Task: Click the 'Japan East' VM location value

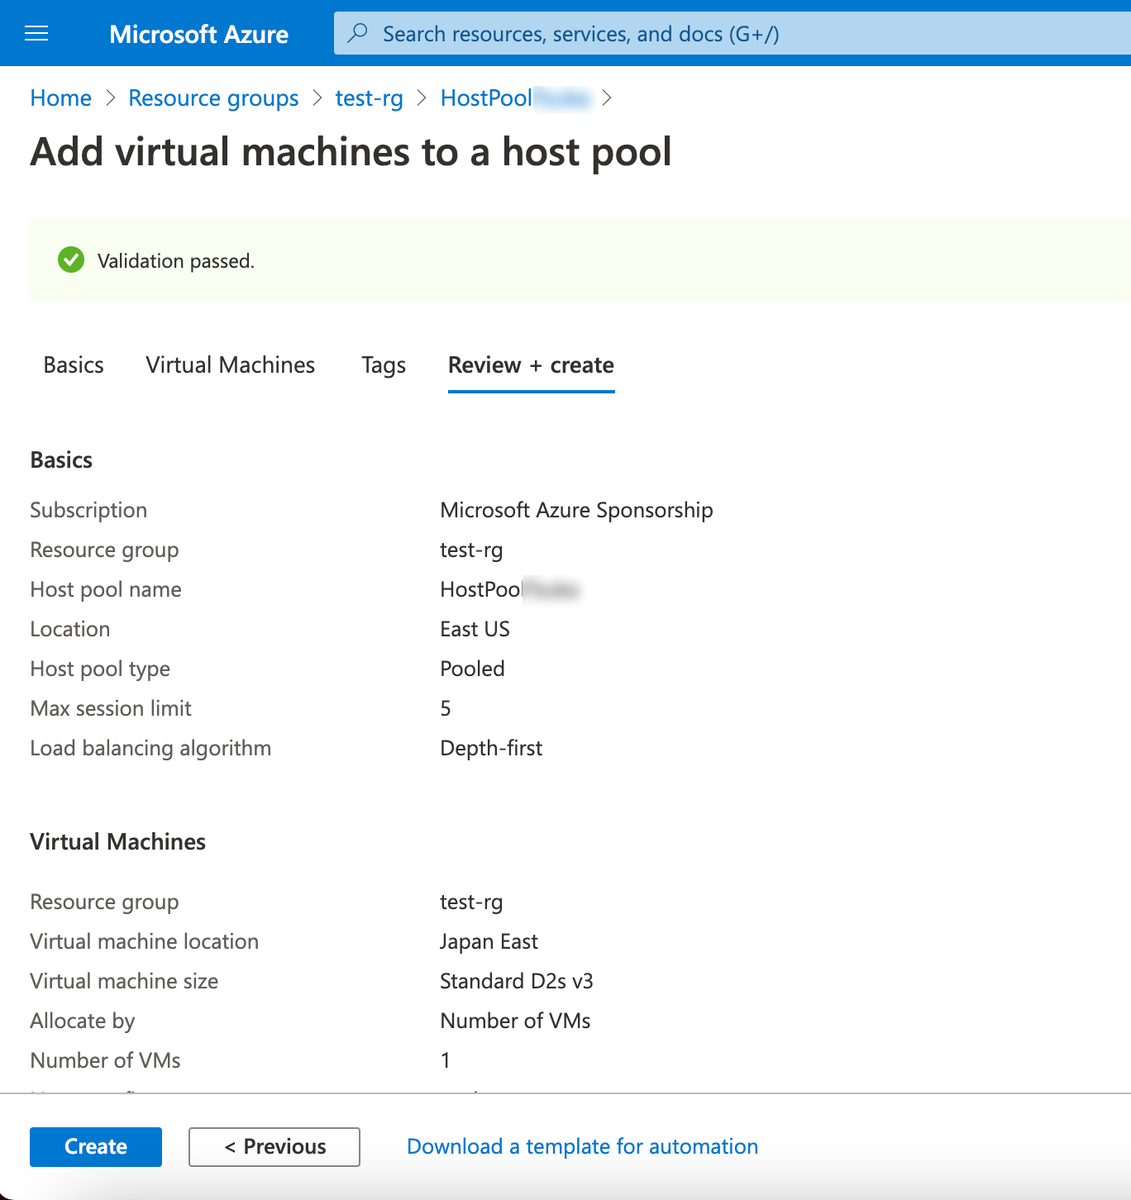Action: (x=489, y=941)
